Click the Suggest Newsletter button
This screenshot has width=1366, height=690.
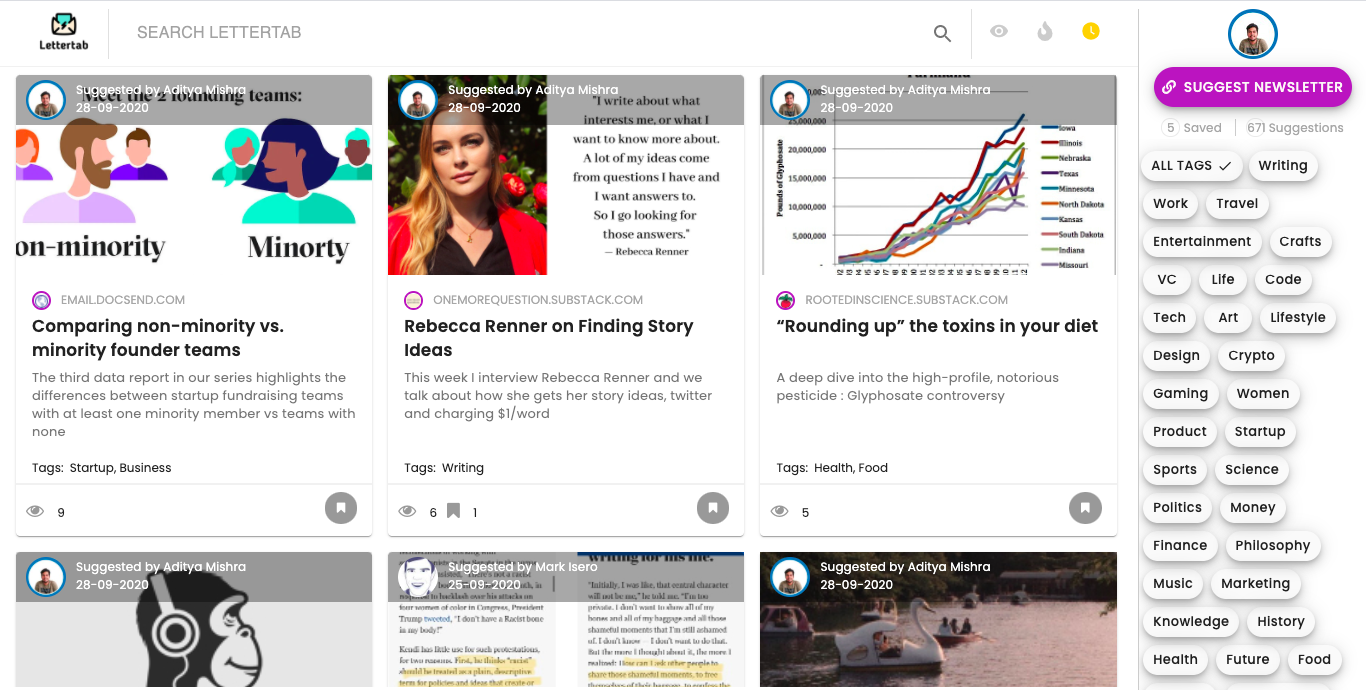pyautogui.click(x=1253, y=87)
